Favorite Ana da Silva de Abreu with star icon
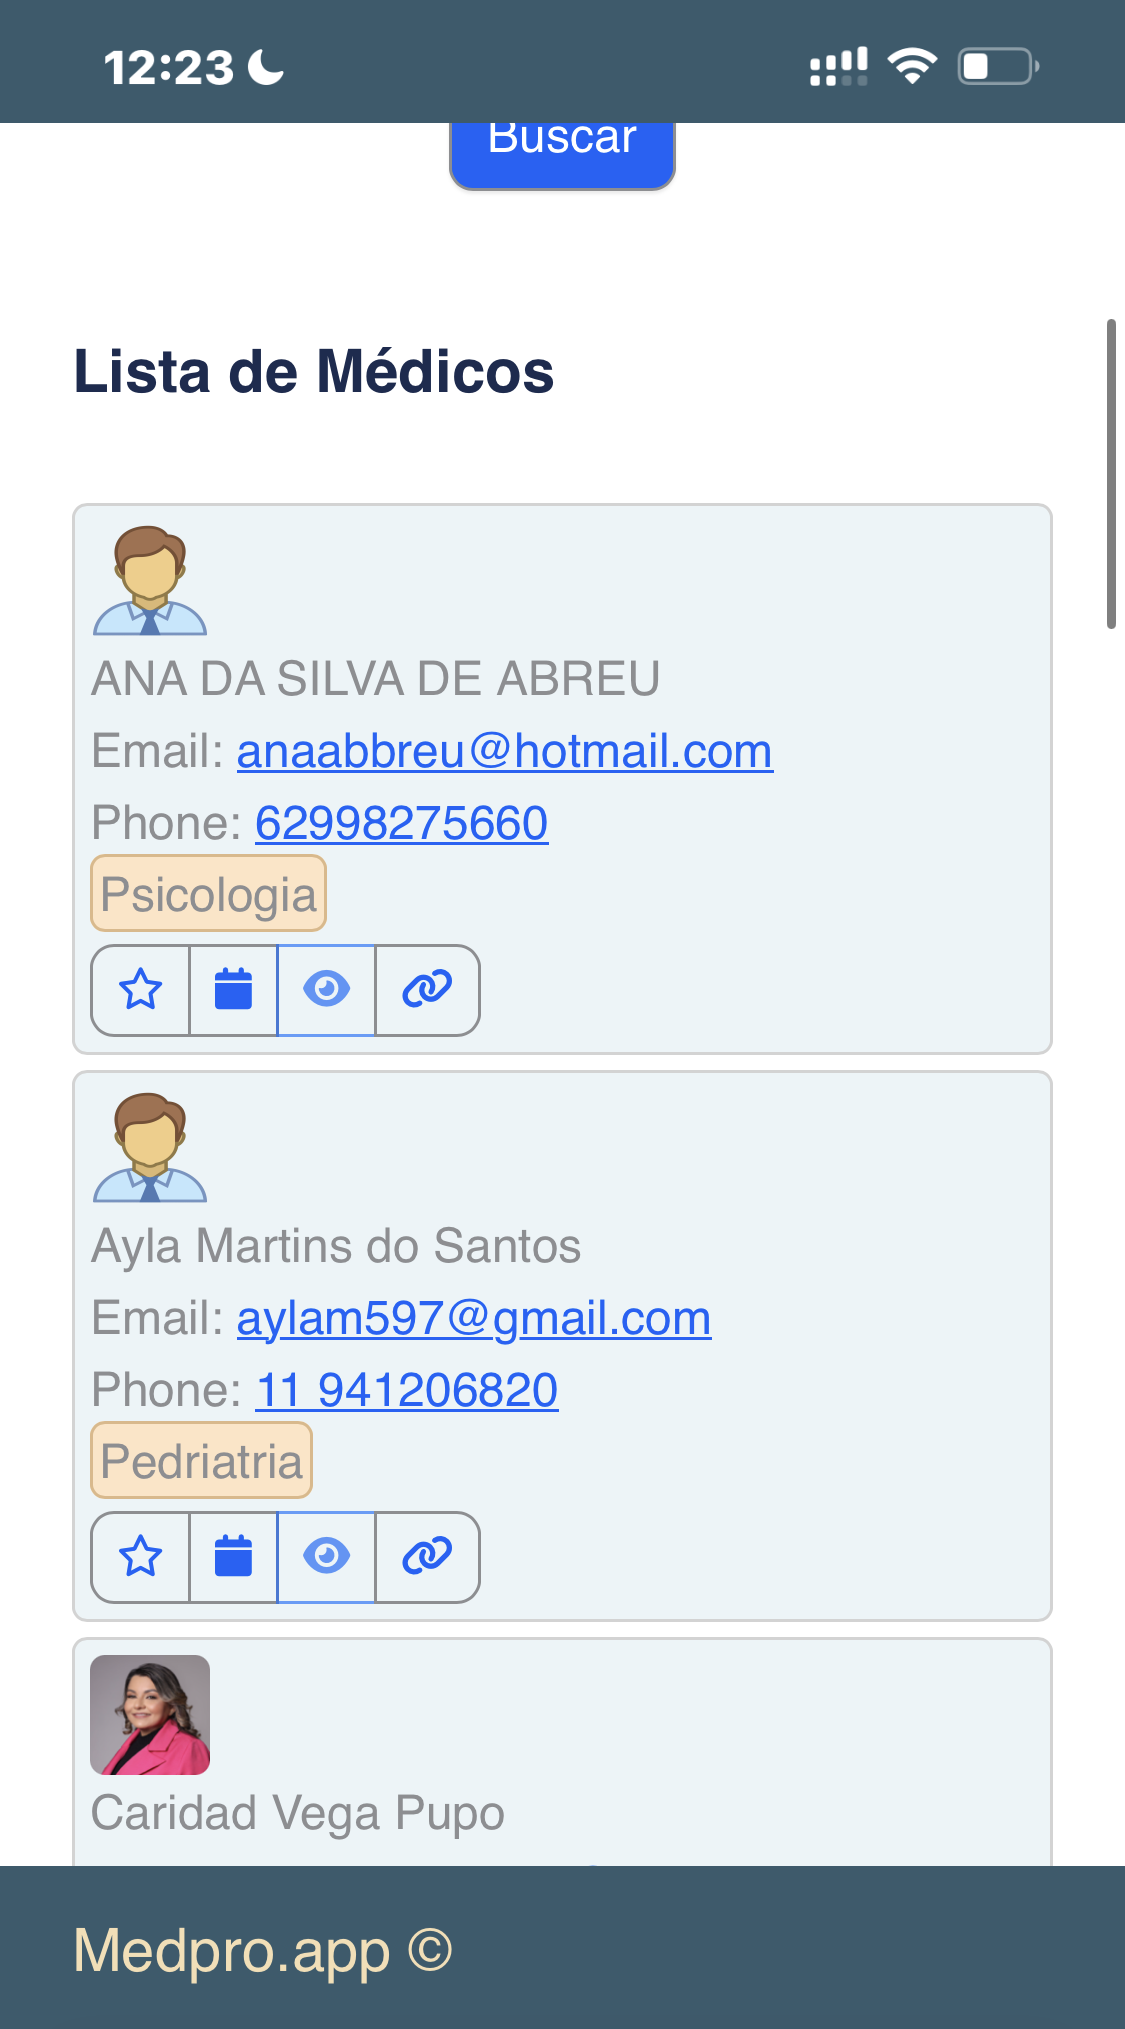The height and width of the screenshot is (2029, 1125). pos(141,990)
